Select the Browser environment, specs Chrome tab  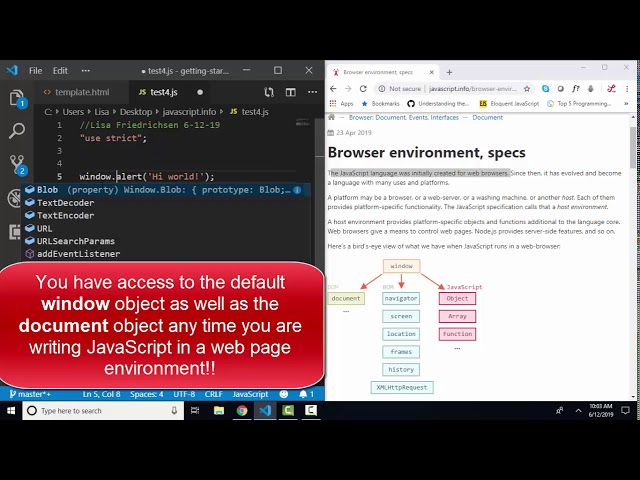[378, 72]
